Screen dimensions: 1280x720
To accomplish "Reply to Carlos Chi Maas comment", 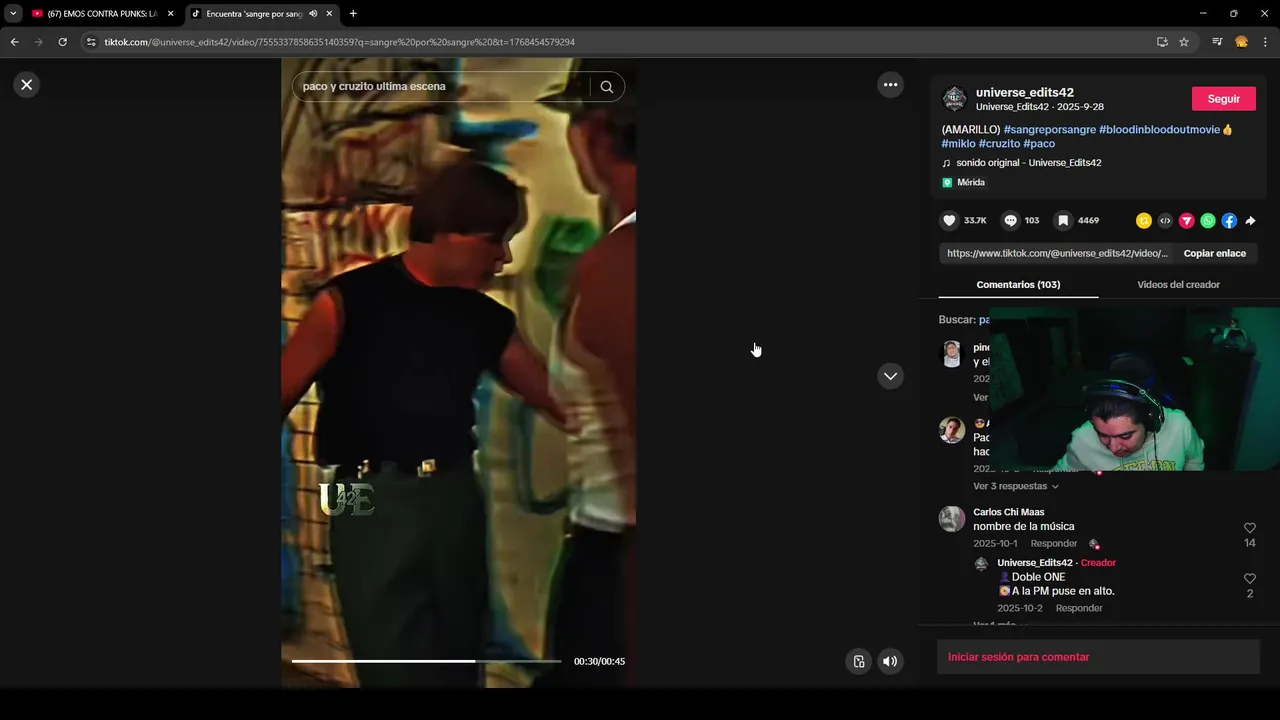I will coord(1054,544).
